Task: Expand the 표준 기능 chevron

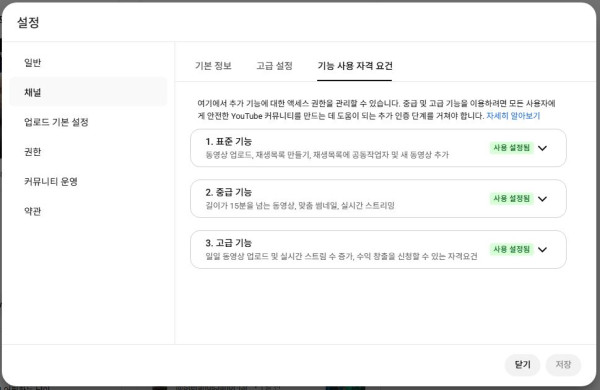Action: point(542,148)
